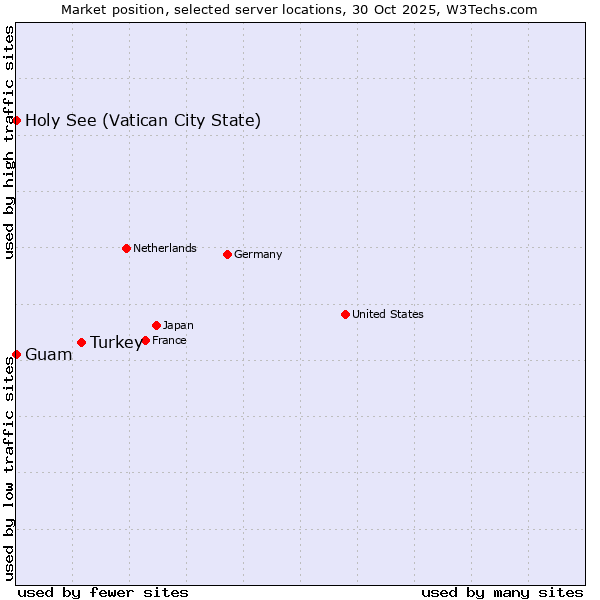Click the 'Guam' label text

pos(48,355)
